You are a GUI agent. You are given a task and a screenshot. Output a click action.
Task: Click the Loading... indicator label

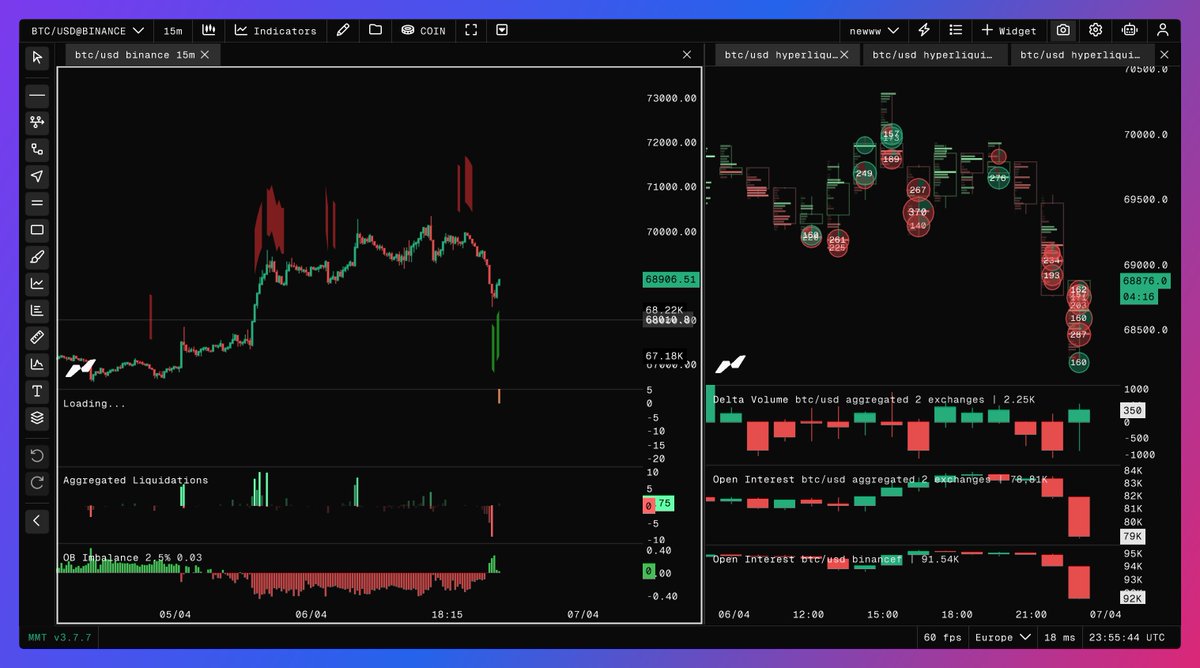pyautogui.click(x=94, y=403)
